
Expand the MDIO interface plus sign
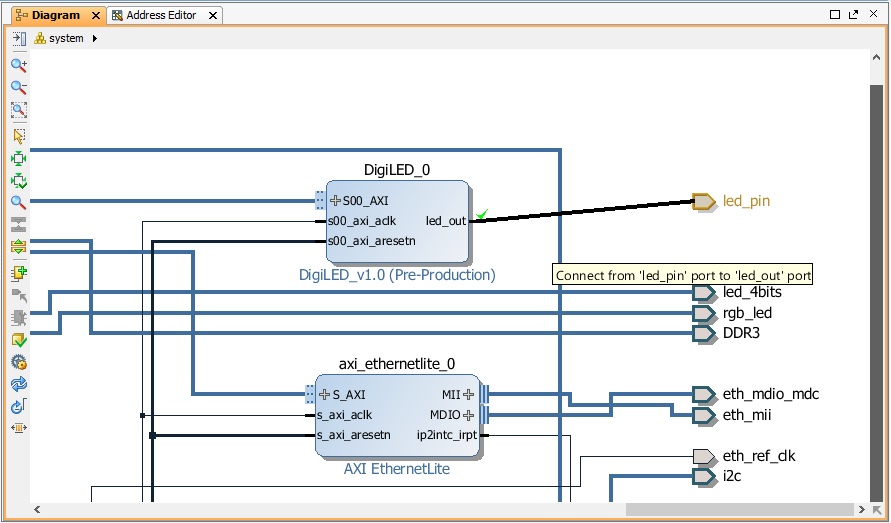tap(468, 415)
